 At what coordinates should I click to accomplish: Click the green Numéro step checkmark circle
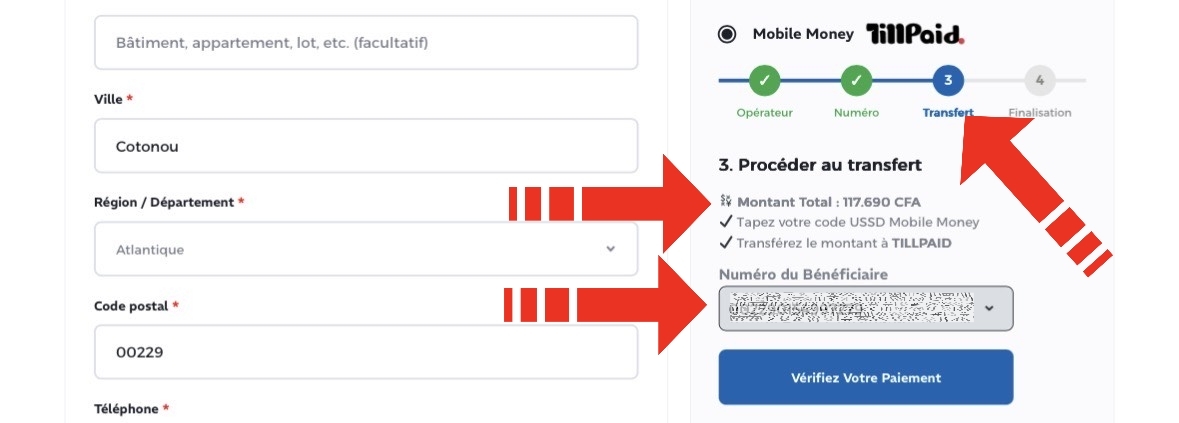pyautogui.click(x=856, y=80)
